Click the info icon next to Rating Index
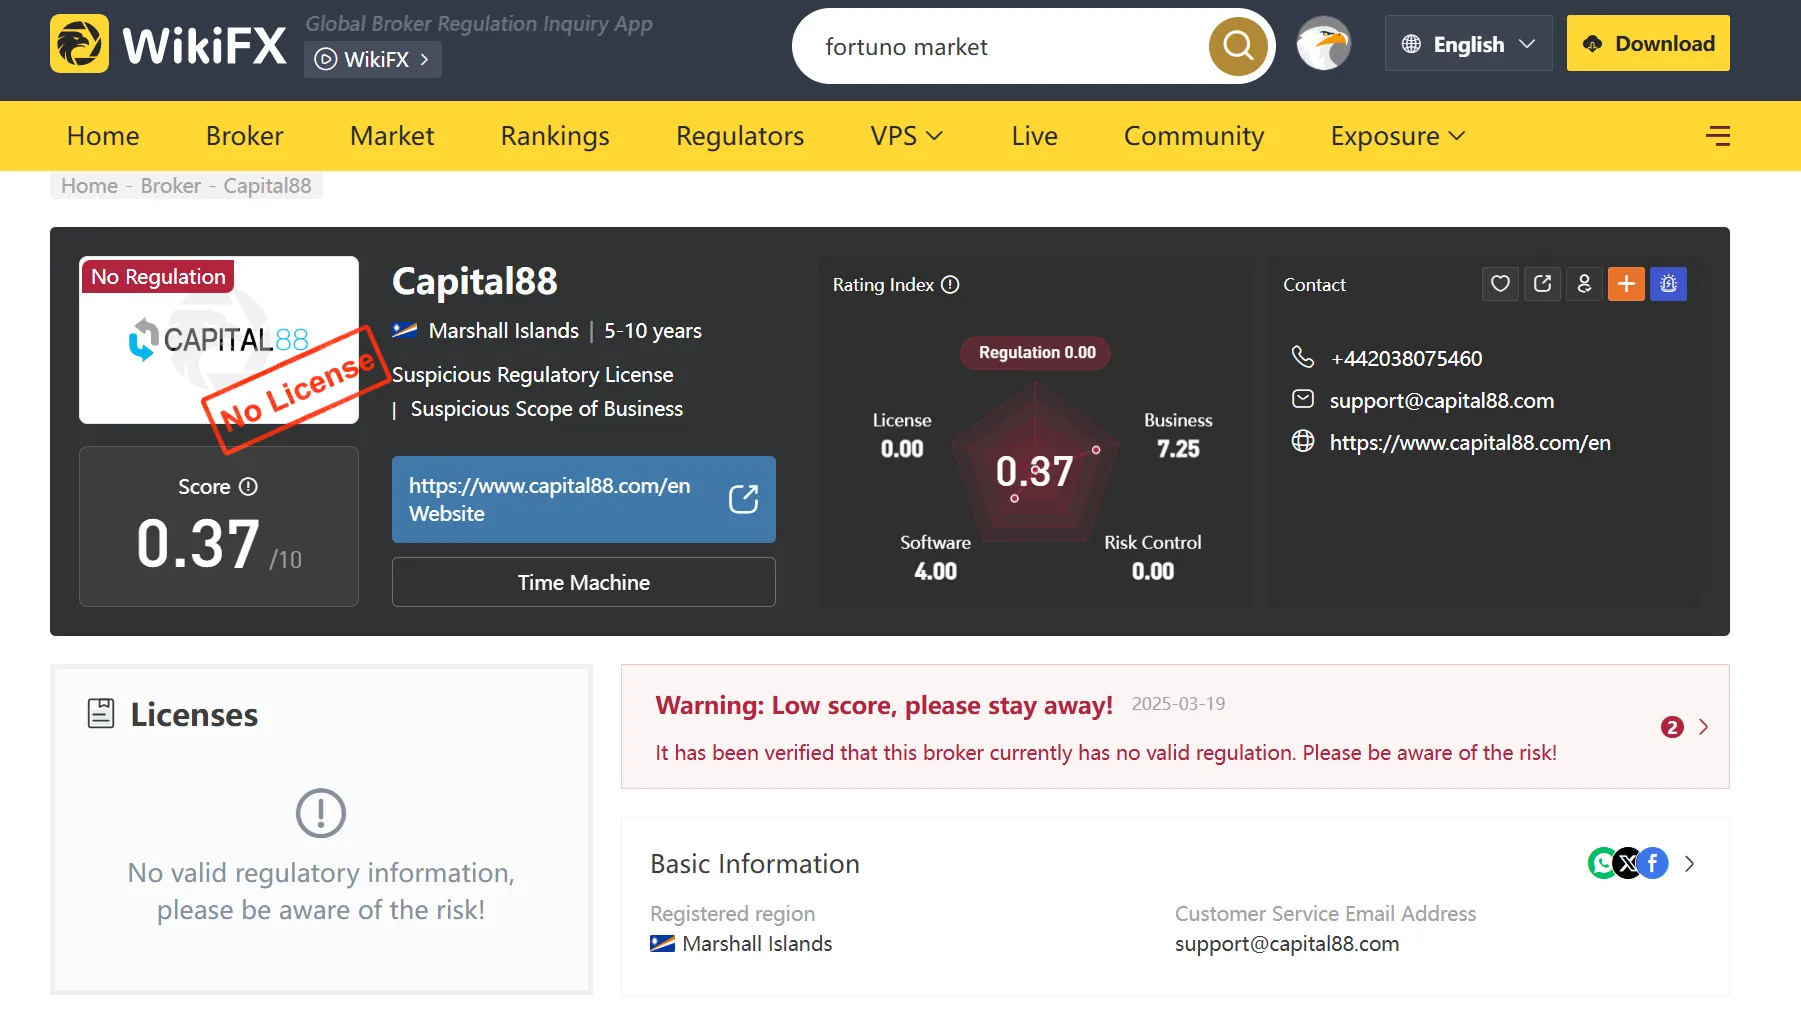This screenshot has height=1023, width=1801. click(x=950, y=285)
